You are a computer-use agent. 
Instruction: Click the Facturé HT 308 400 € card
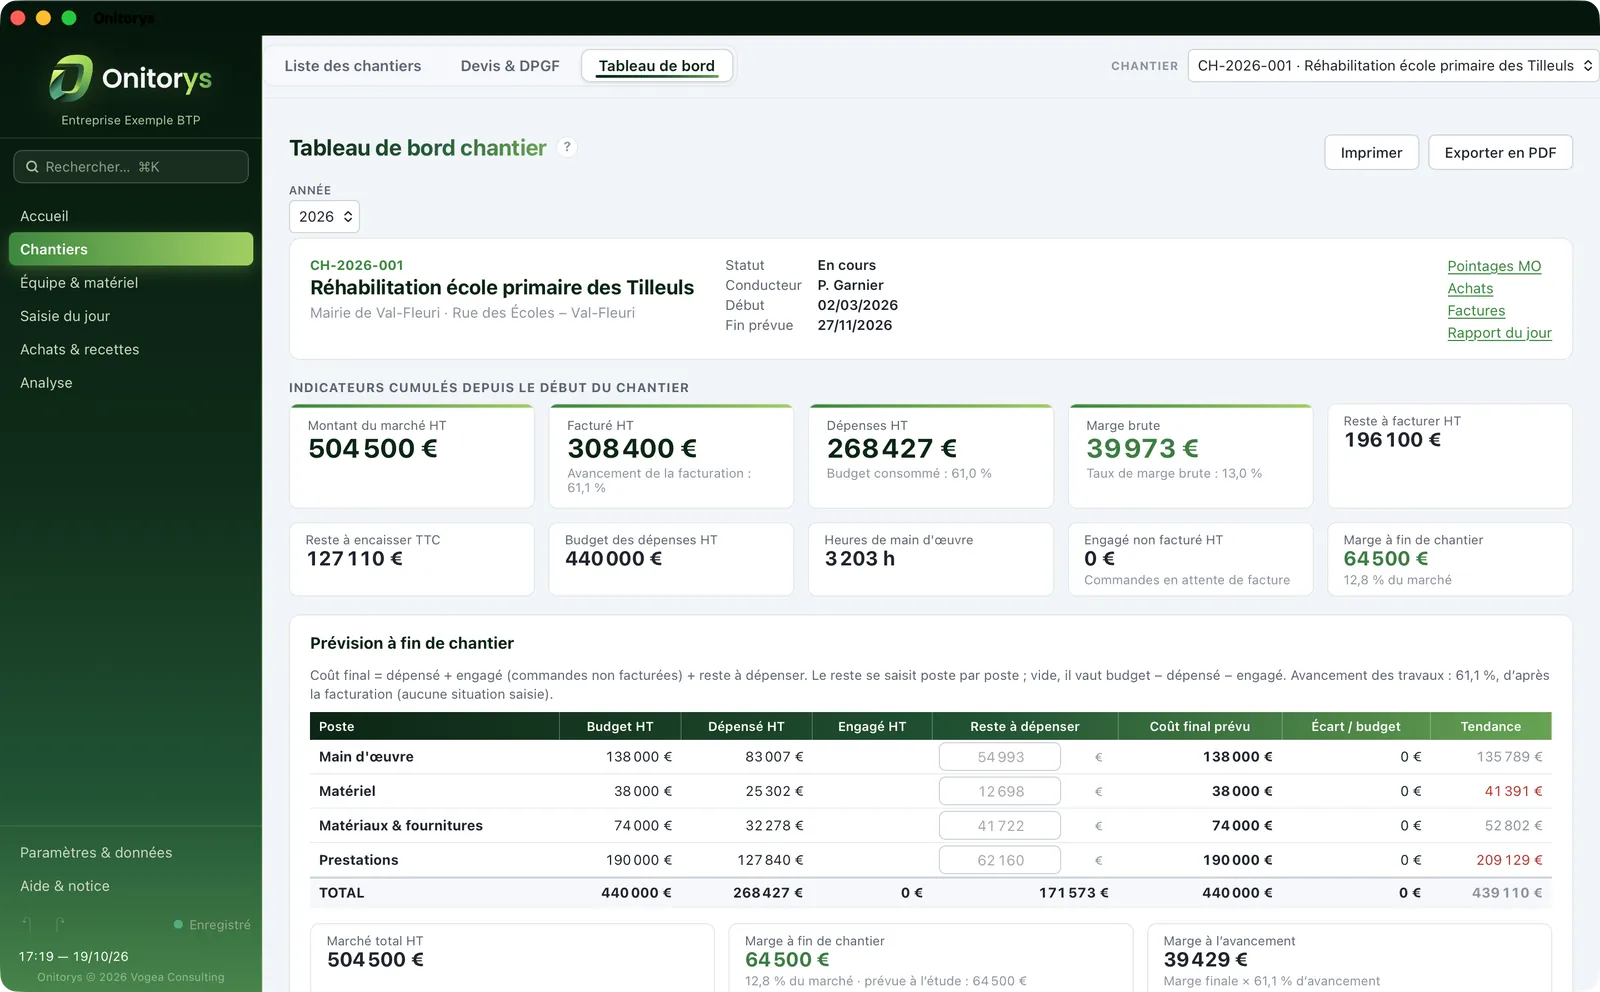pyautogui.click(x=671, y=456)
